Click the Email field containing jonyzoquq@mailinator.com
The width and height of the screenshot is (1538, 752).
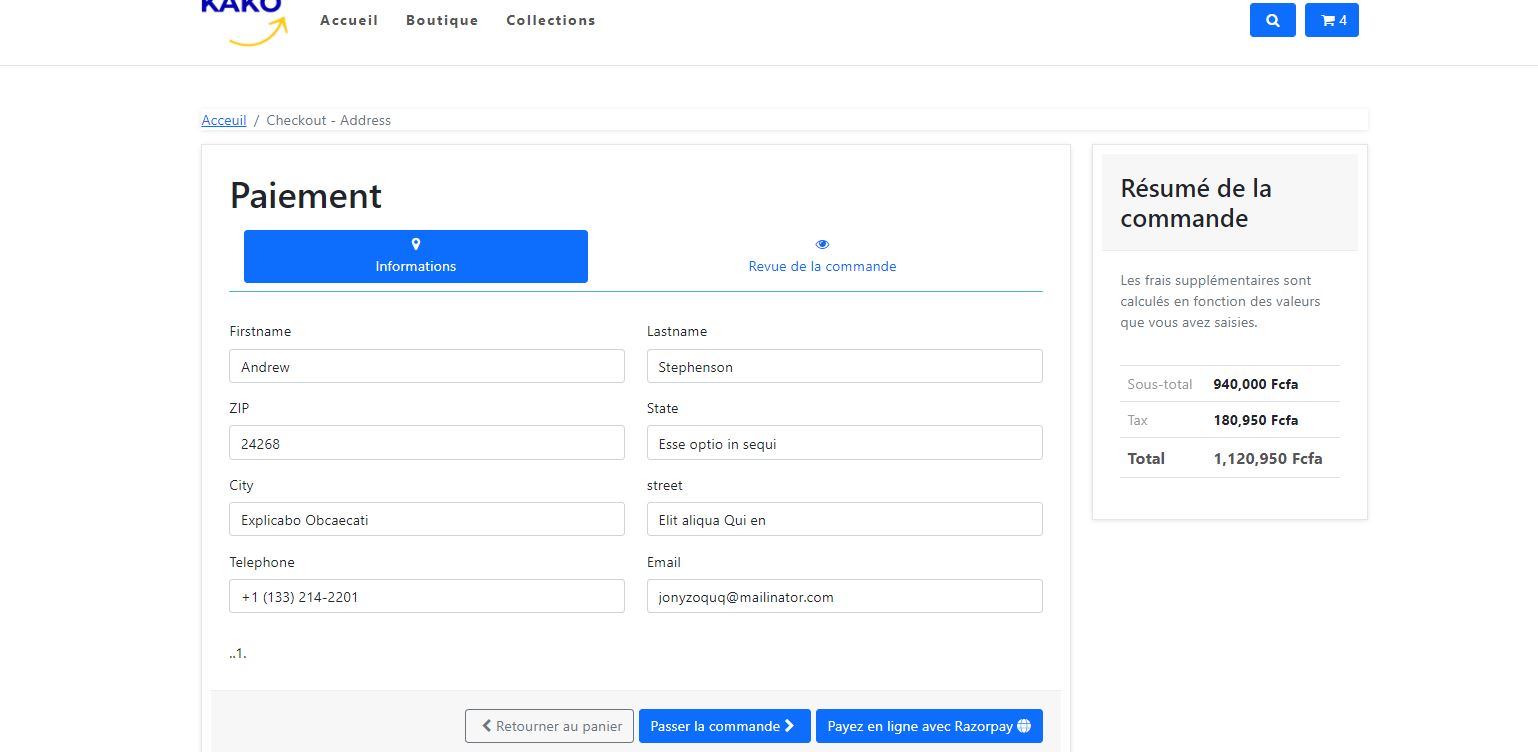coord(844,596)
